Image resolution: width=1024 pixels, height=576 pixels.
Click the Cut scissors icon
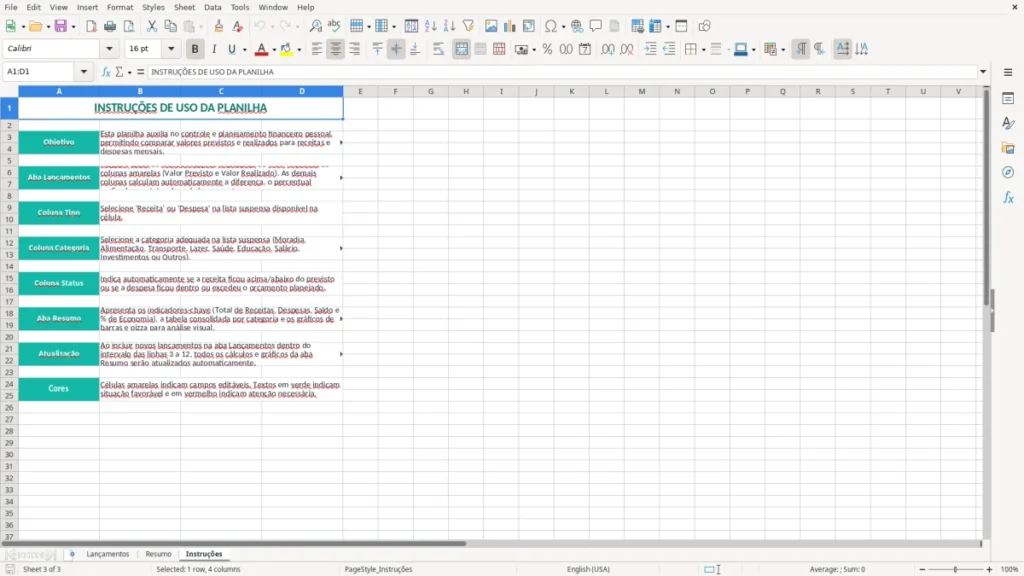[x=152, y=26]
